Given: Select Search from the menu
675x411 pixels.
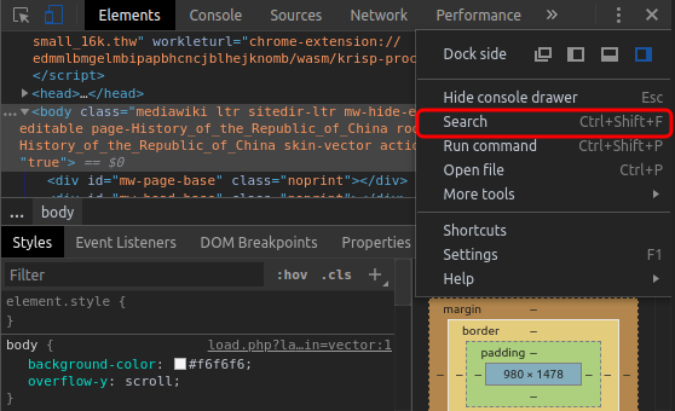Looking at the screenshot, I should 544,122.
